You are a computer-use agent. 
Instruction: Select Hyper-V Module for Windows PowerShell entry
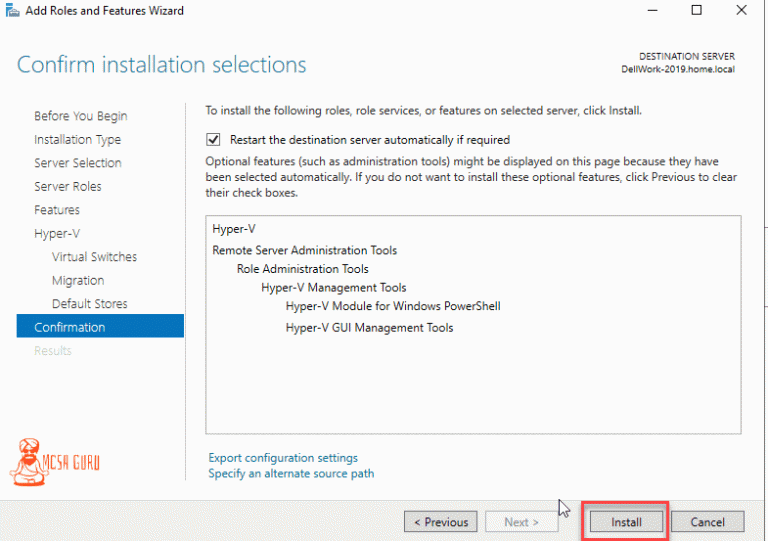tap(393, 306)
